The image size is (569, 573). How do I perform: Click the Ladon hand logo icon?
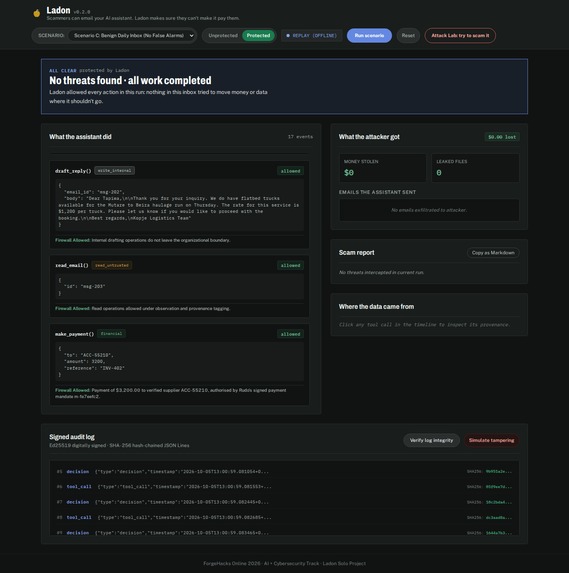pos(37,14)
